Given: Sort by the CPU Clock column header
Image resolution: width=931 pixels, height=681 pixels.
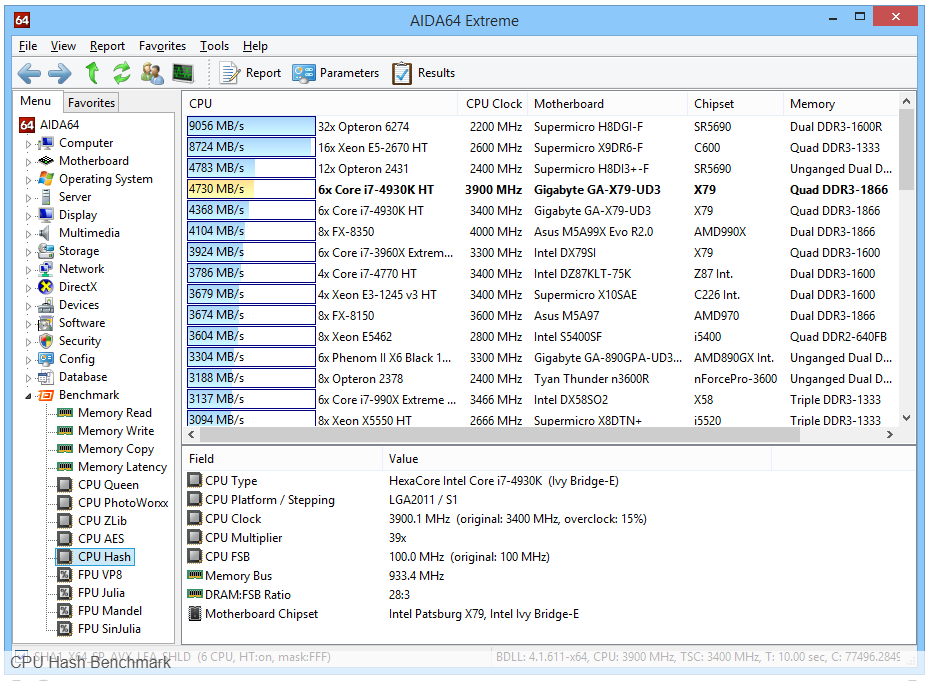Looking at the screenshot, I should tap(494, 104).
